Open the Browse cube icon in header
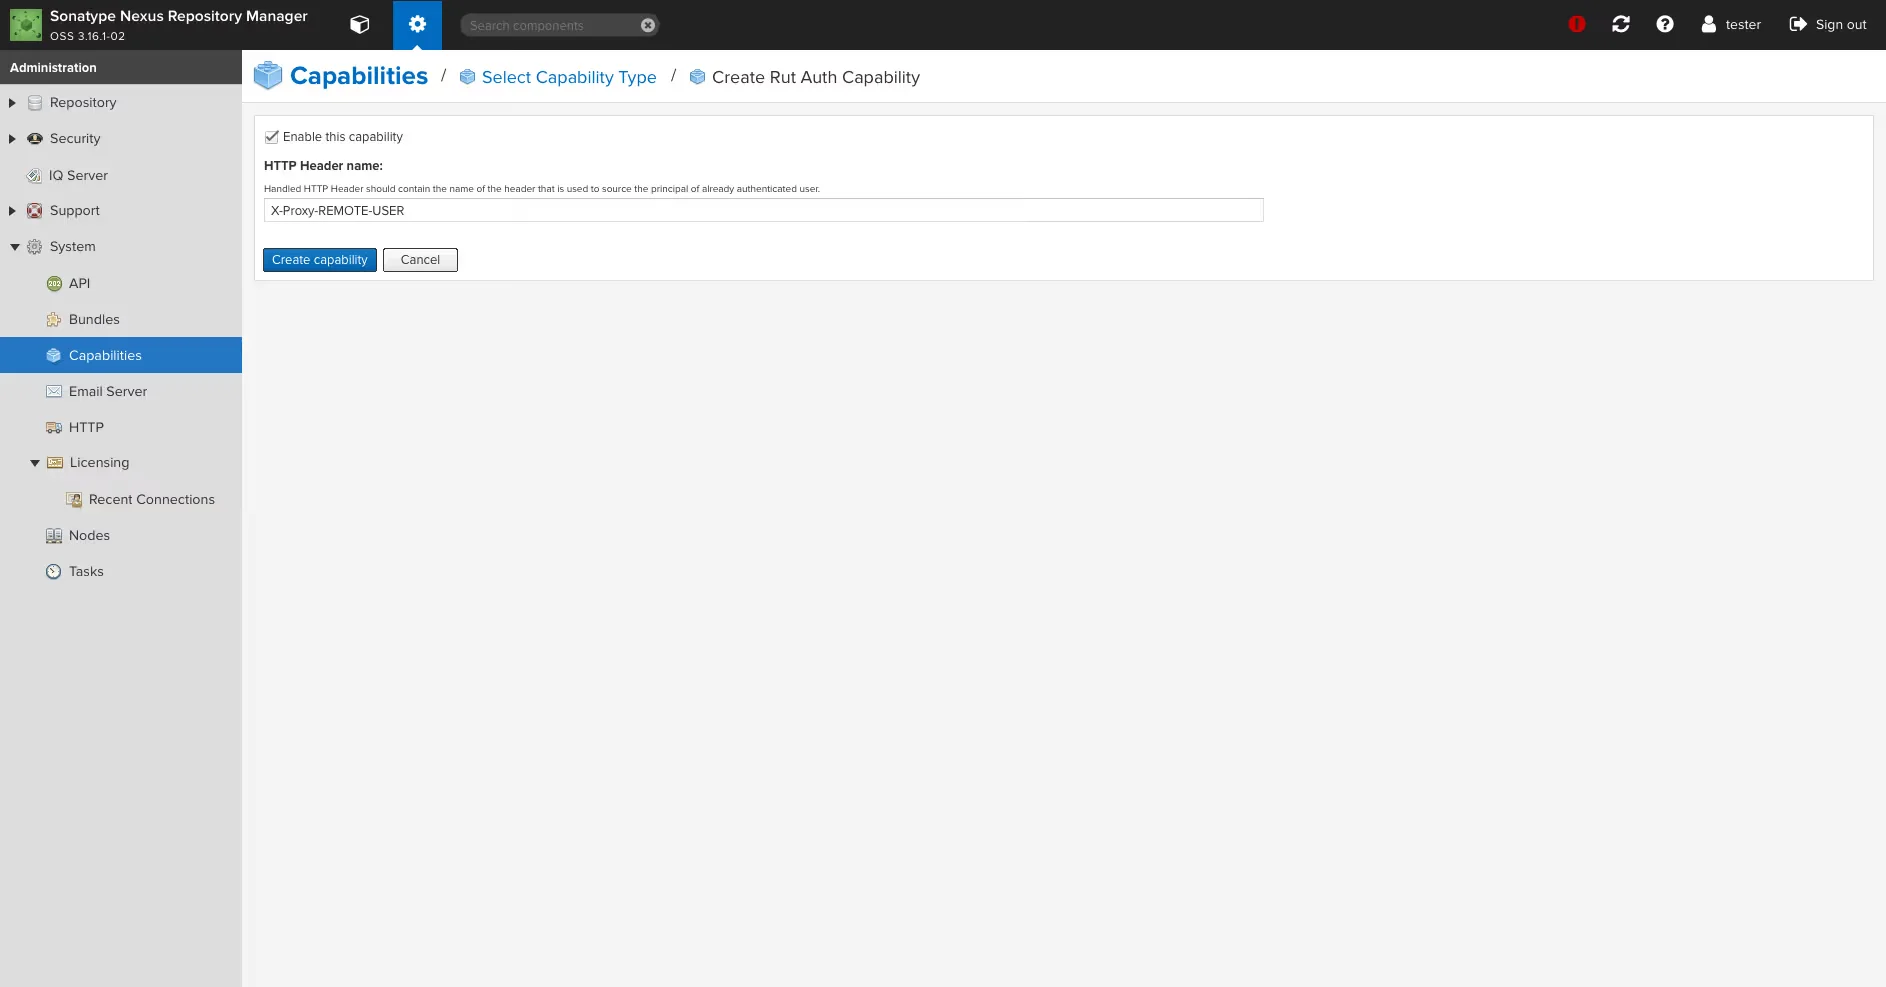The image size is (1886, 987). pyautogui.click(x=360, y=25)
